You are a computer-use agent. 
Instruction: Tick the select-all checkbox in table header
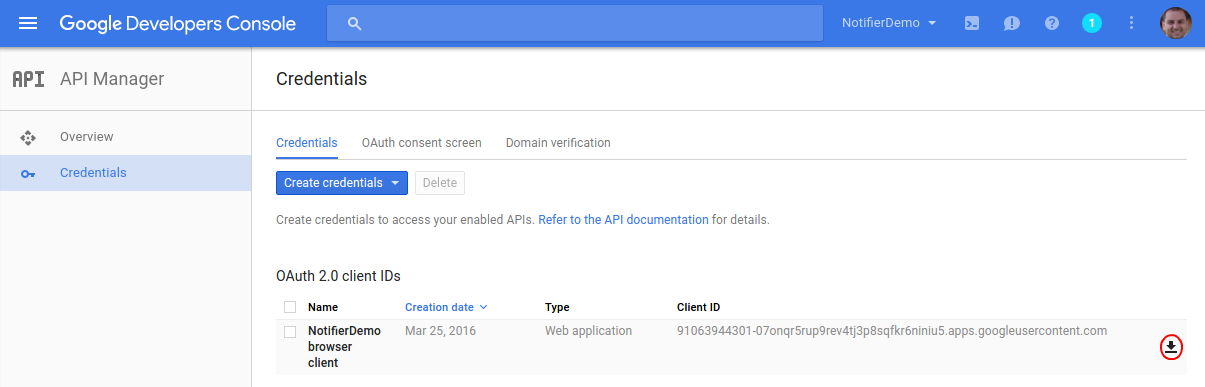point(290,307)
